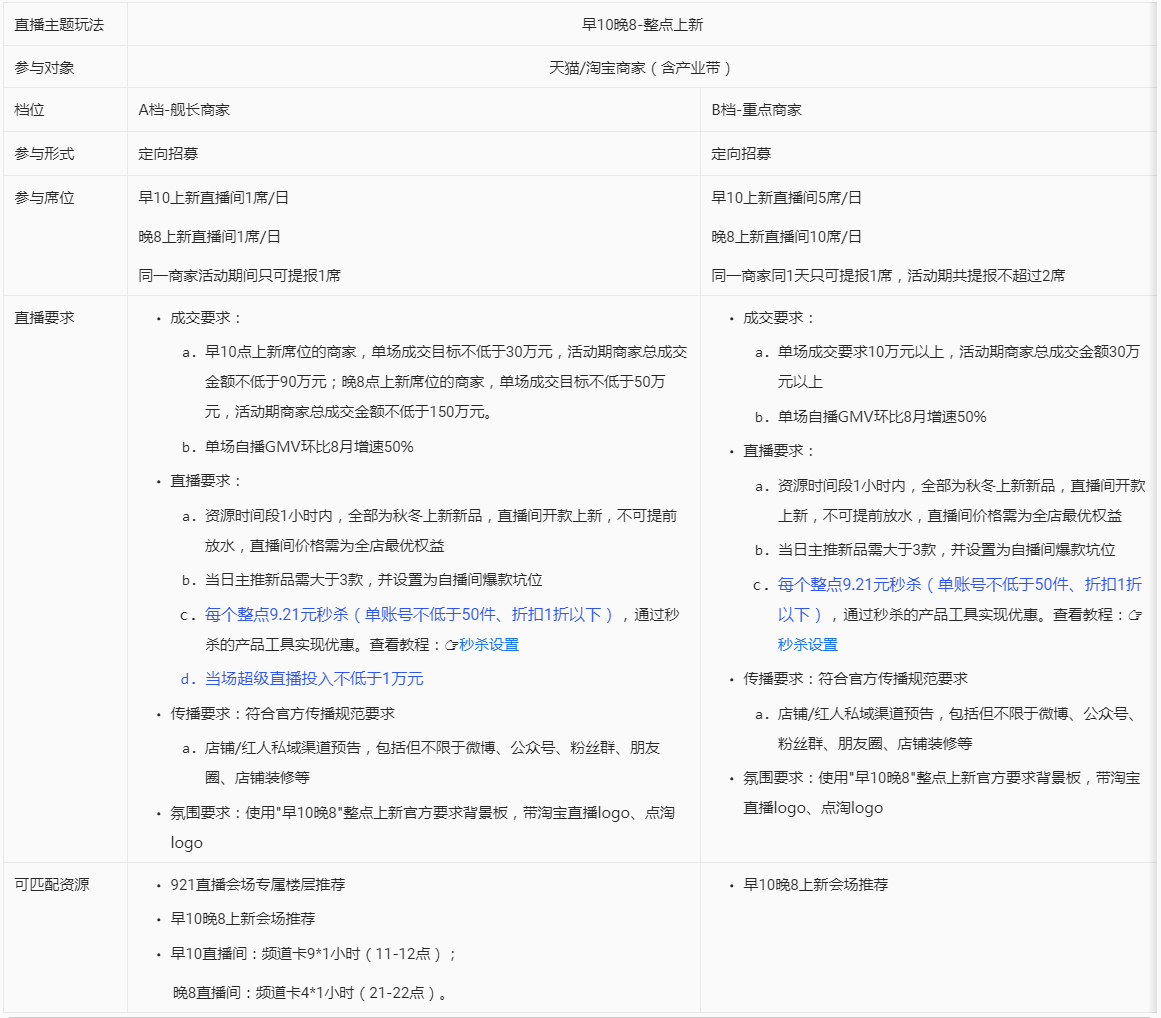Select the B档-重点商家 cell
The width and height of the screenshot is (1161, 1018).
[x=760, y=110]
